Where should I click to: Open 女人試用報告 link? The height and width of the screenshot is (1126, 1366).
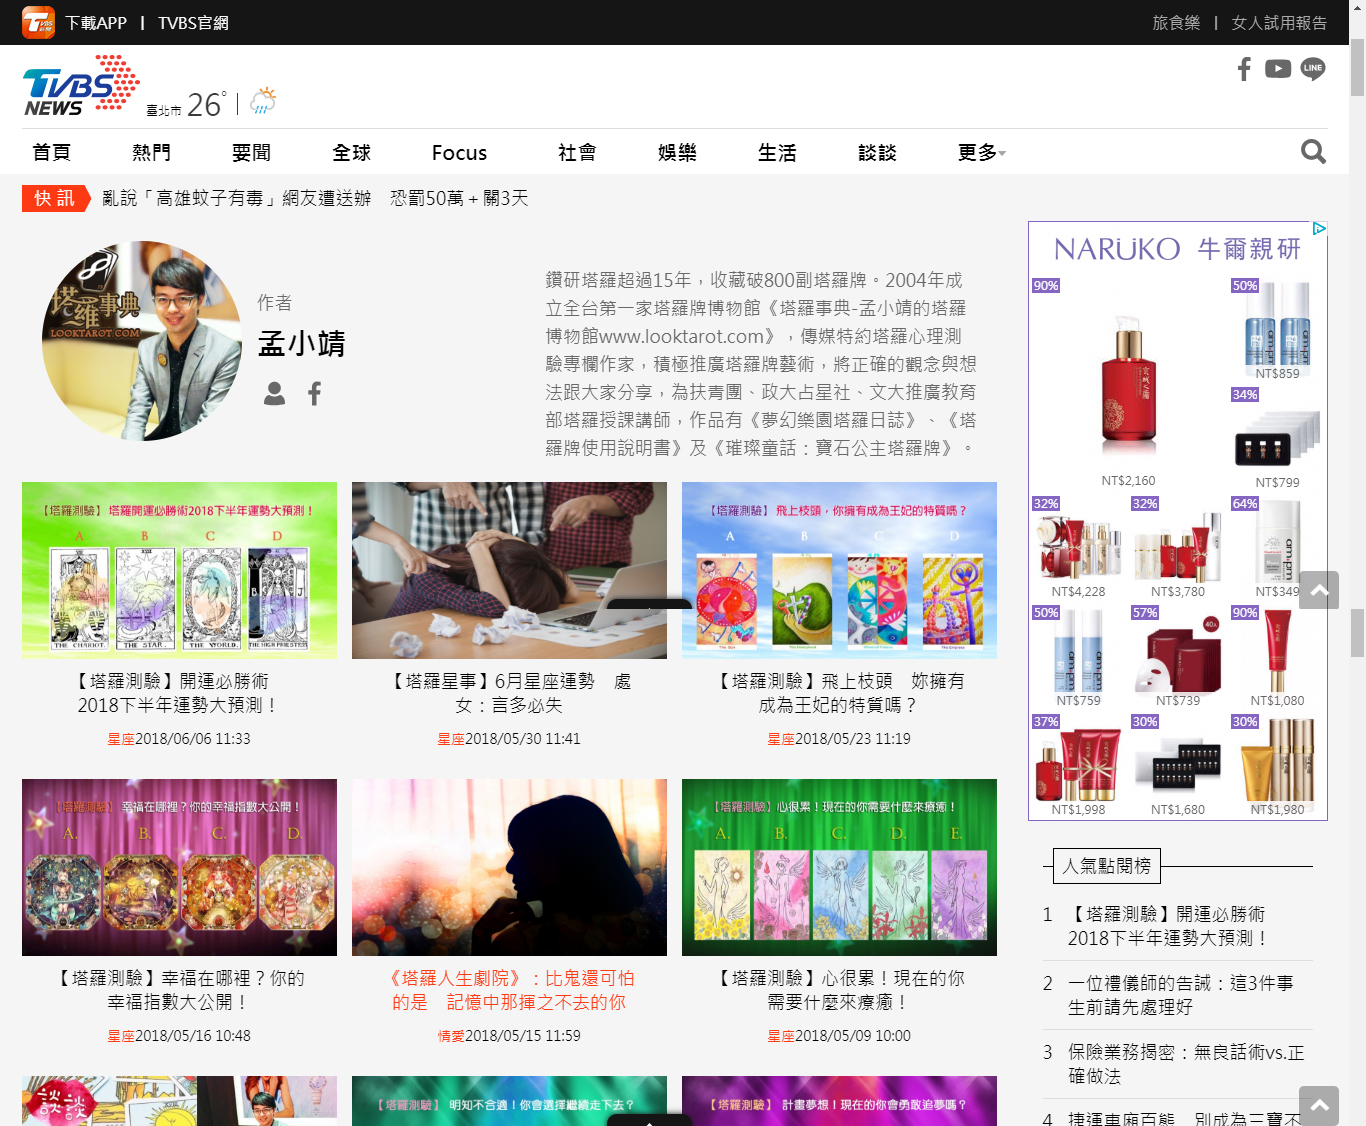coord(1279,23)
